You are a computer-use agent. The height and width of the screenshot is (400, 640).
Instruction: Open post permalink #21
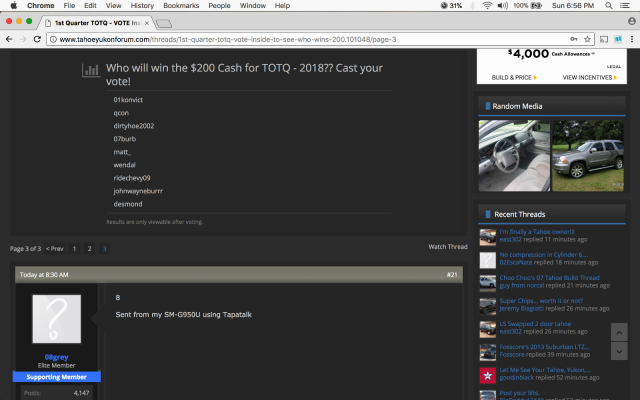[452, 275]
